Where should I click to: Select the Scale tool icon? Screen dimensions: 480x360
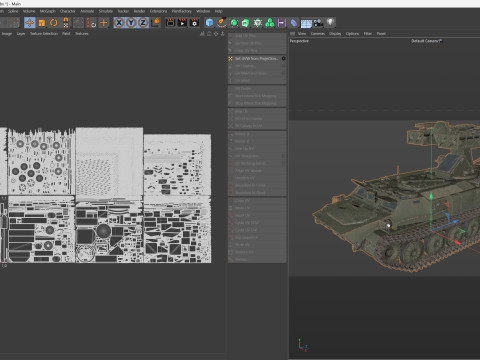(42, 23)
